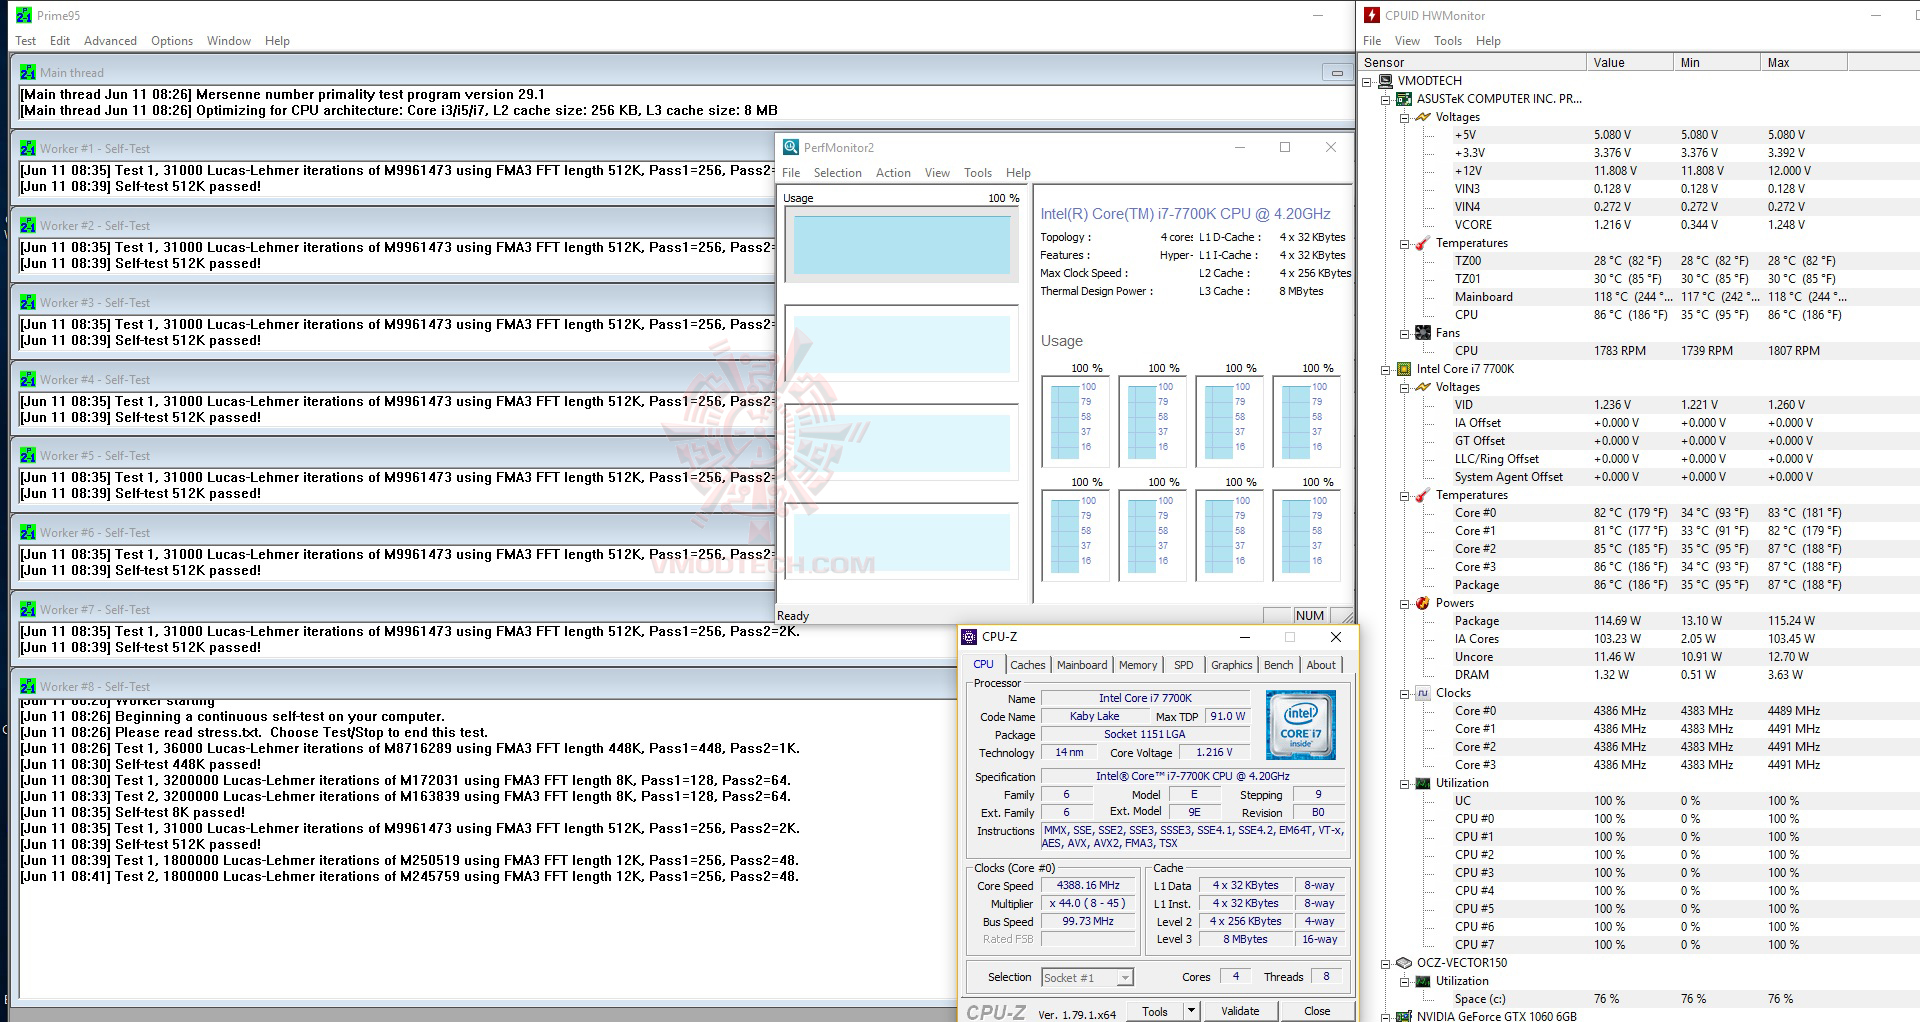This screenshot has height=1022, width=1920.
Task: Click the Value column header in HWMonitor
Action: (1629, 62)
